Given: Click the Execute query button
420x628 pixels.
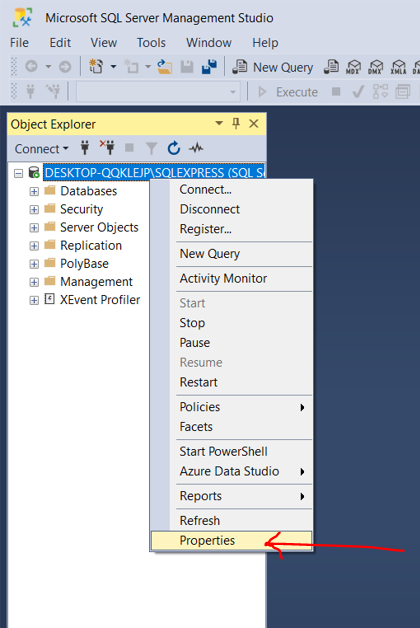Looking at the screenshot, I should click(x=288, y=92).
